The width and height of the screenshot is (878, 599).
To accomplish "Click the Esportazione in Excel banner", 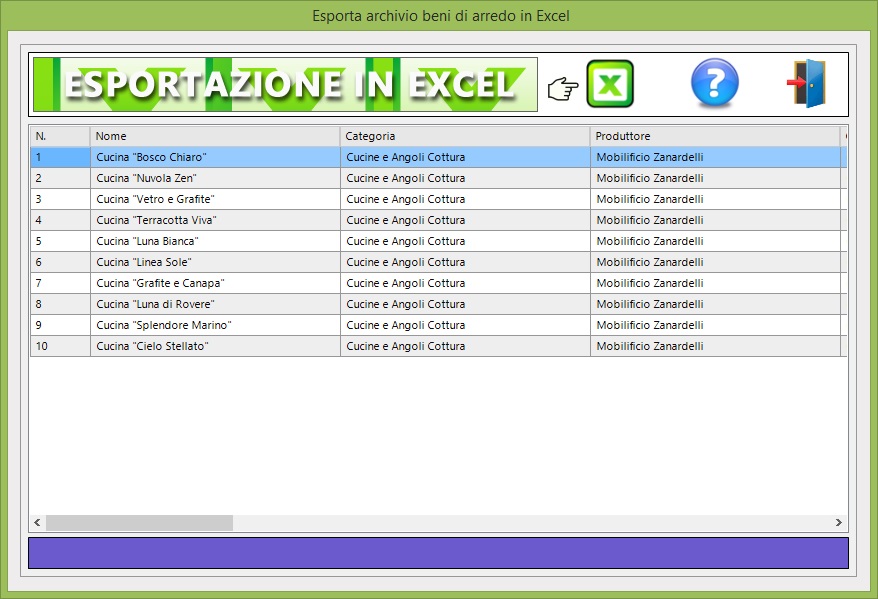I will [285, 84].
